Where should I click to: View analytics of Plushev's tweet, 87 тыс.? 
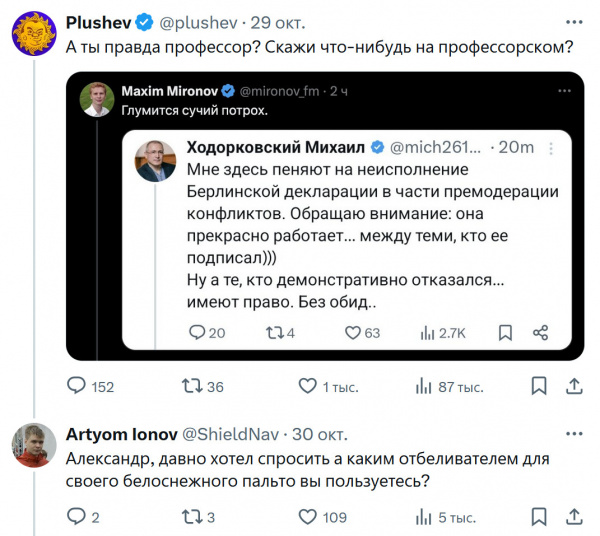[424, 386]
